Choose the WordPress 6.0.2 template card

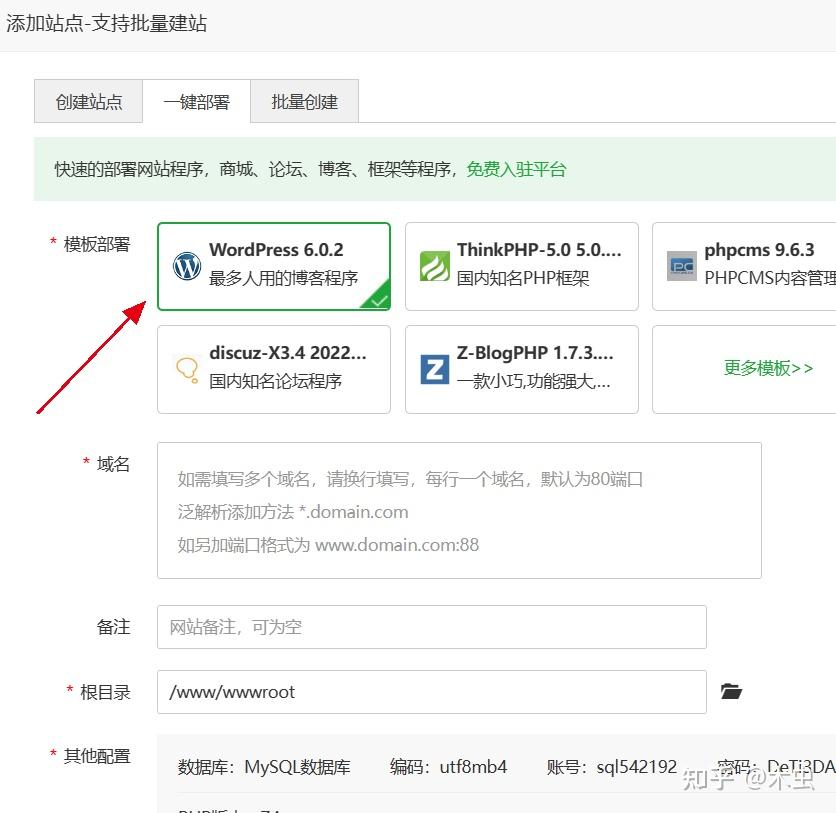[x=274, y=266]
